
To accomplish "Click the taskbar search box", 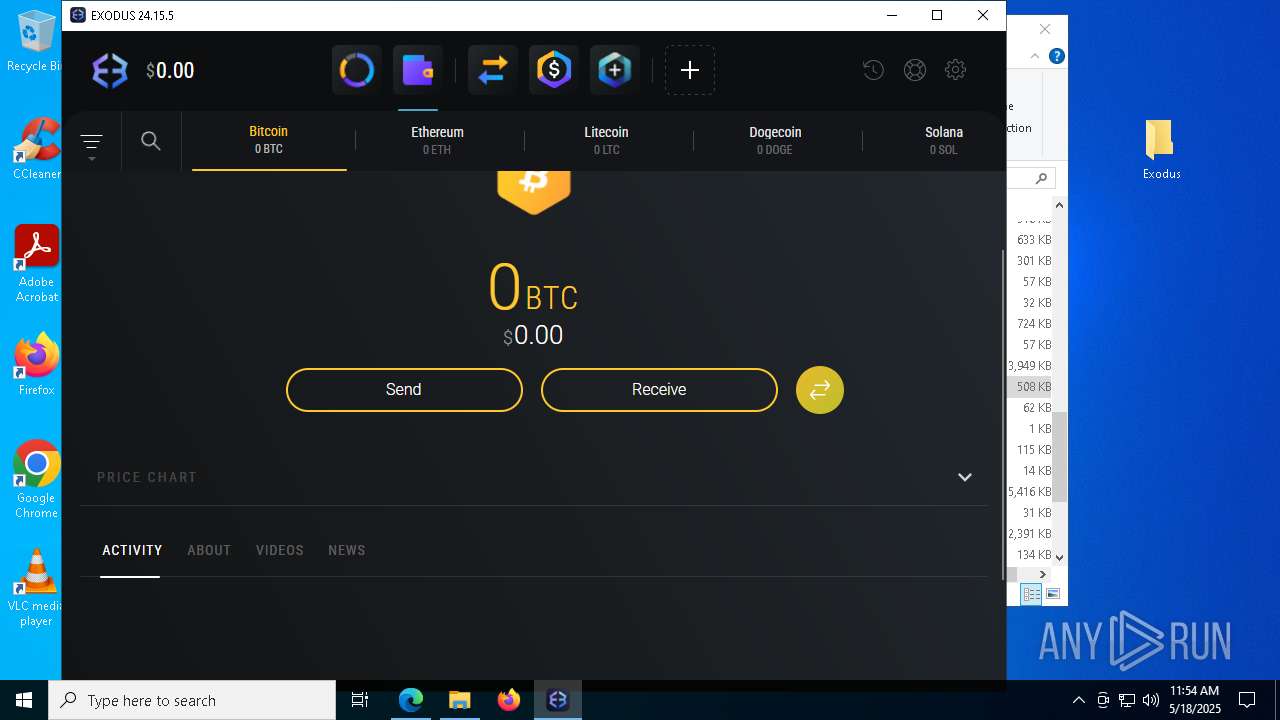I will (x=192, y=700).
